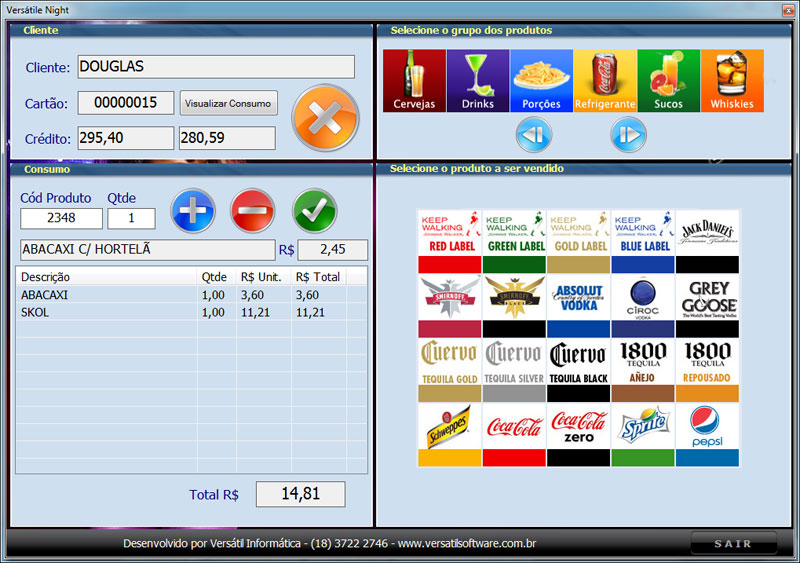Select Johnnie Walker Gold Label product

[578, 241]
